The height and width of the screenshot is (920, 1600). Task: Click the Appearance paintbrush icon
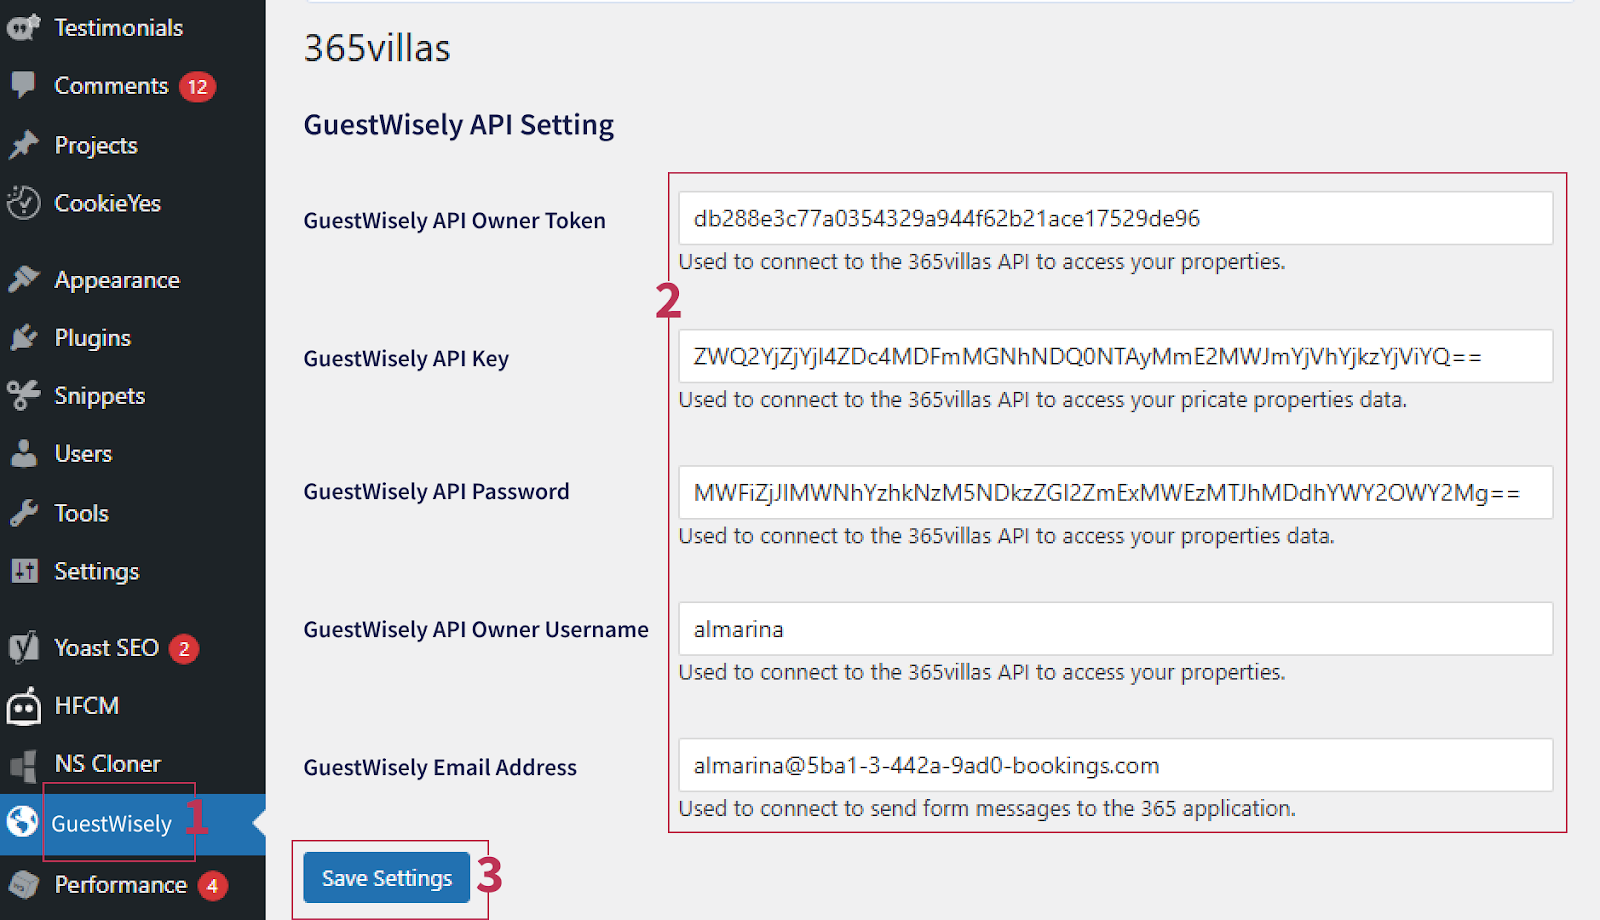pos(23,279)
